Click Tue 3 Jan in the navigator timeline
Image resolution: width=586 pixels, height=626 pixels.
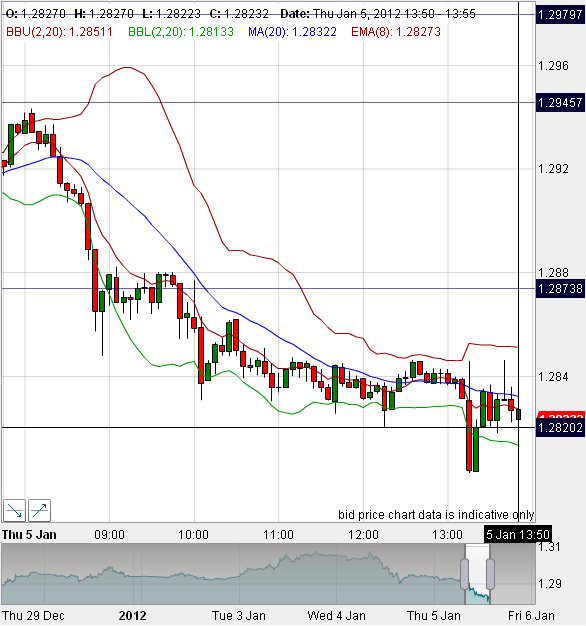[x=239, y=616]
